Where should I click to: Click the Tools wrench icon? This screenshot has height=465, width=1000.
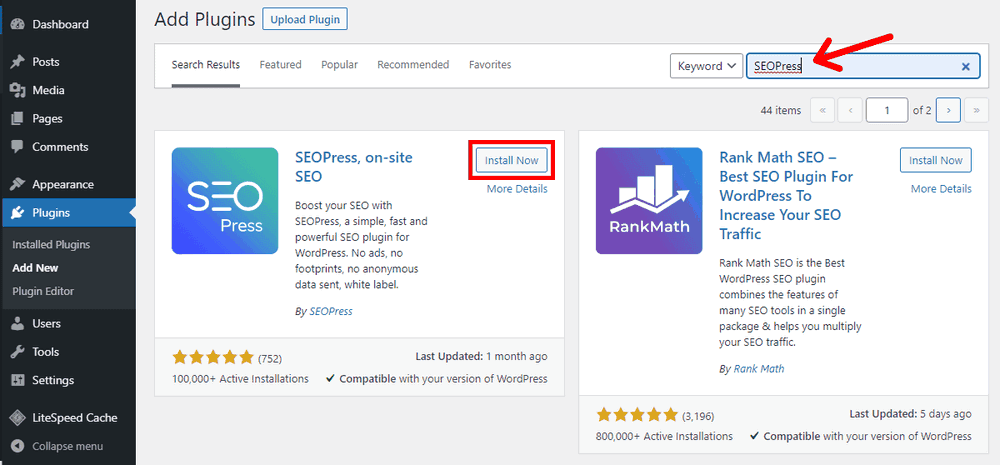coord(18,351)
